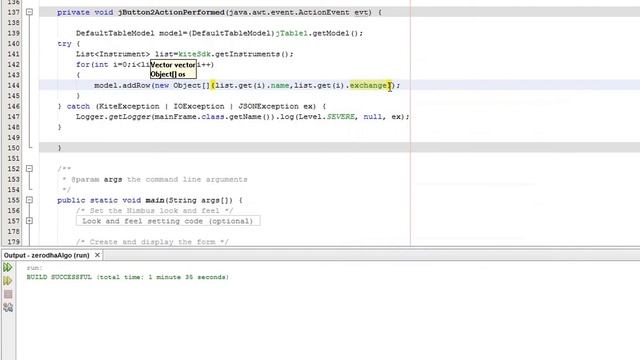Click 'DefaultTableModel model' declaration on line 139
The image size is (640, 360).
click(129, 33)
